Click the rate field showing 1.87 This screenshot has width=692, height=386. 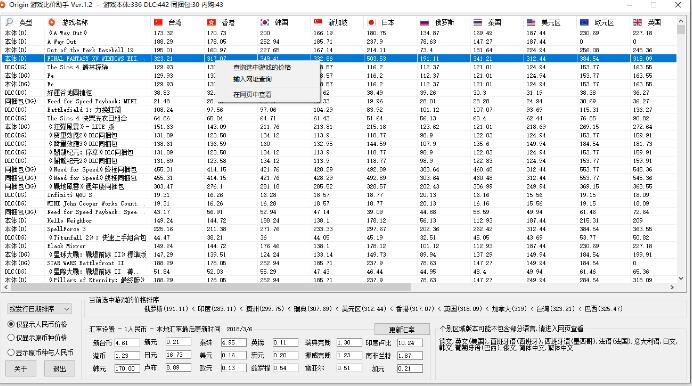409,355
